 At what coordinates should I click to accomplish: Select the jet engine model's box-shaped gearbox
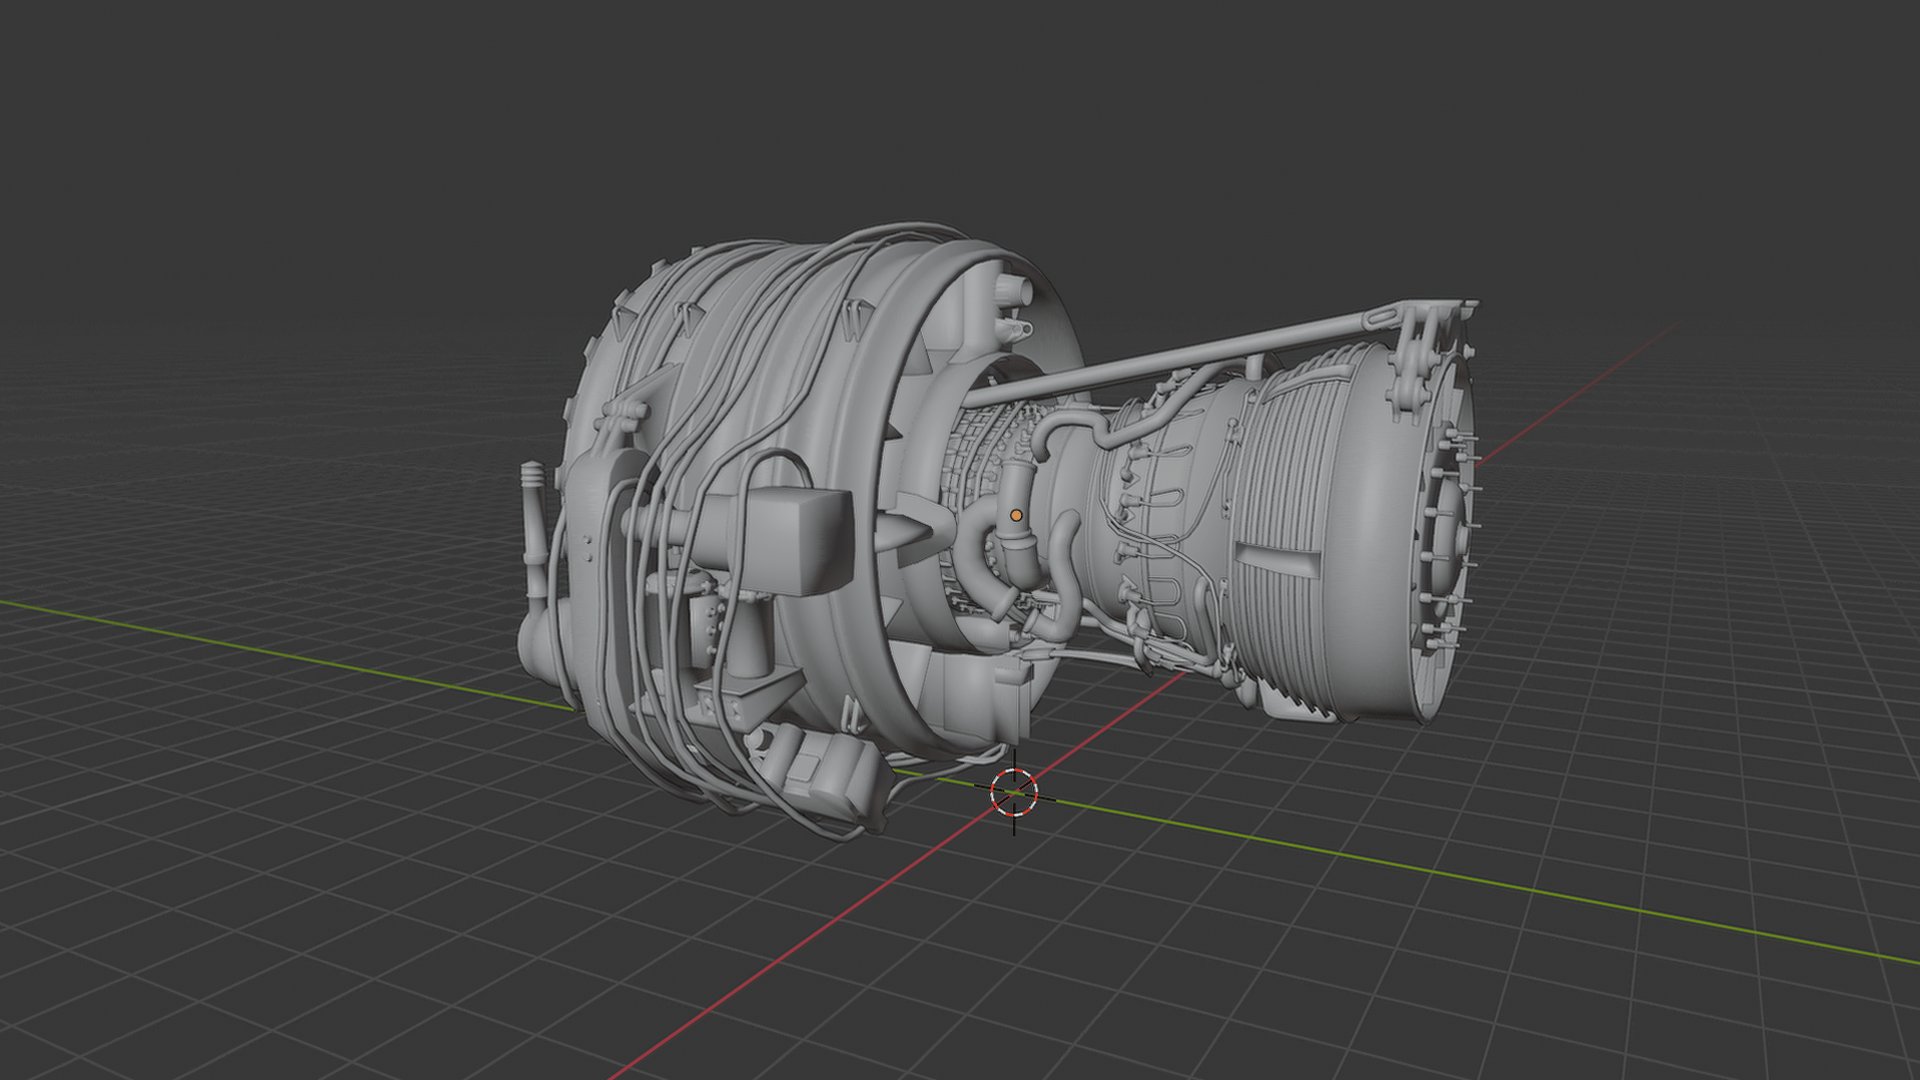[797, 540]
